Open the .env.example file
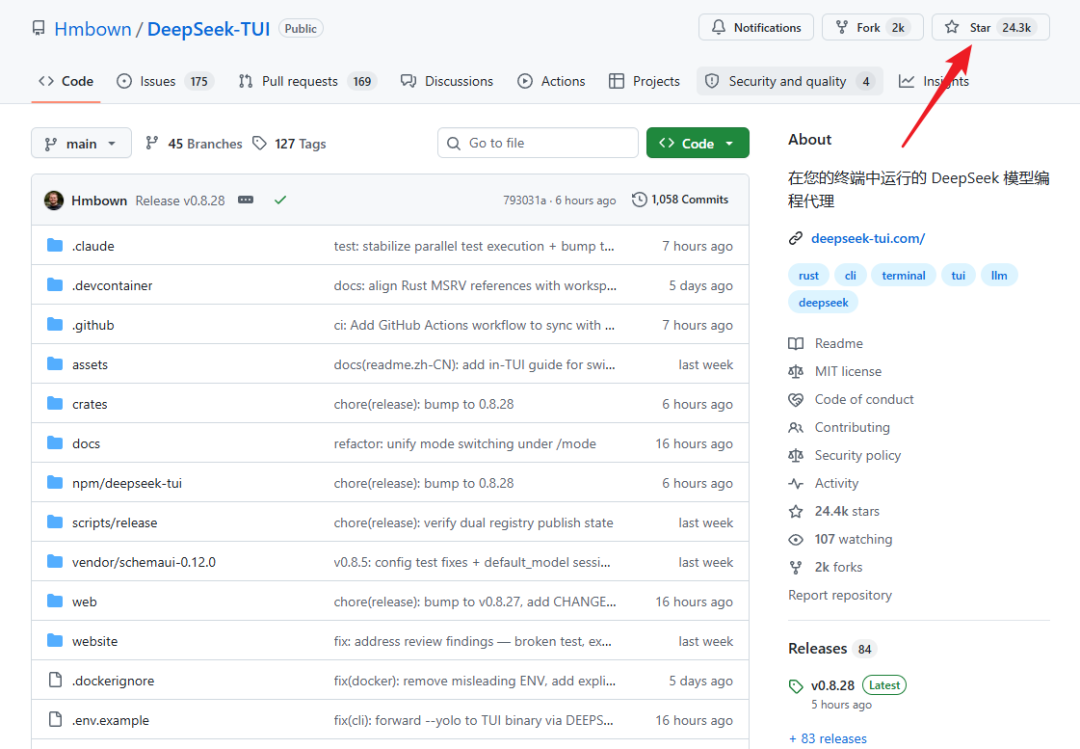This screenshot has height=749, width=1080. click(111, 720)
